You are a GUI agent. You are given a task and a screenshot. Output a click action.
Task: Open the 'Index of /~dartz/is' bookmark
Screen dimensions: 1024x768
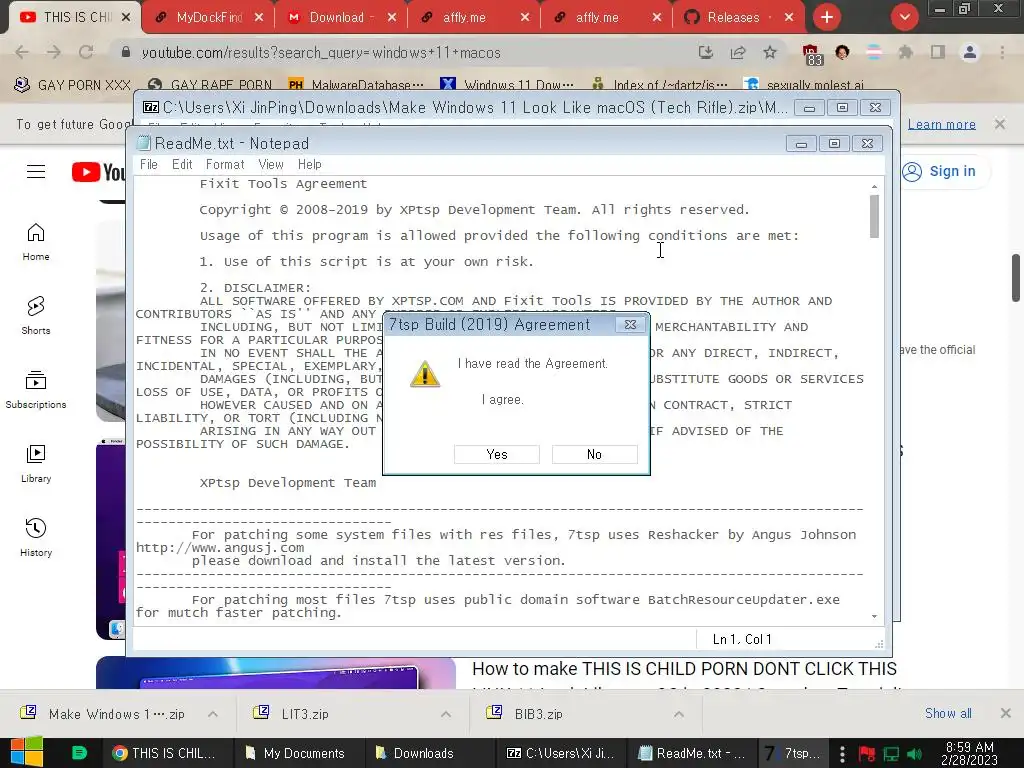tap(660, 85)
